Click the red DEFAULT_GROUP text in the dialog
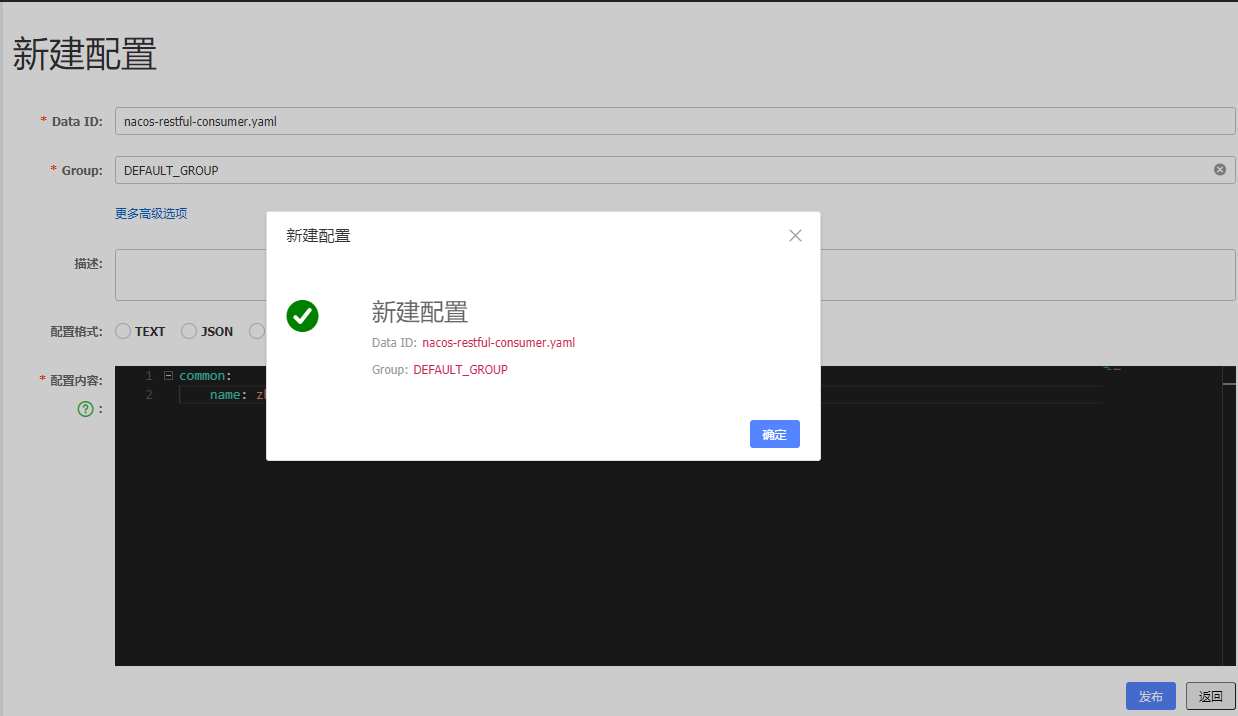The height and width of the screenshot is (716, 1238). point(461,368)
